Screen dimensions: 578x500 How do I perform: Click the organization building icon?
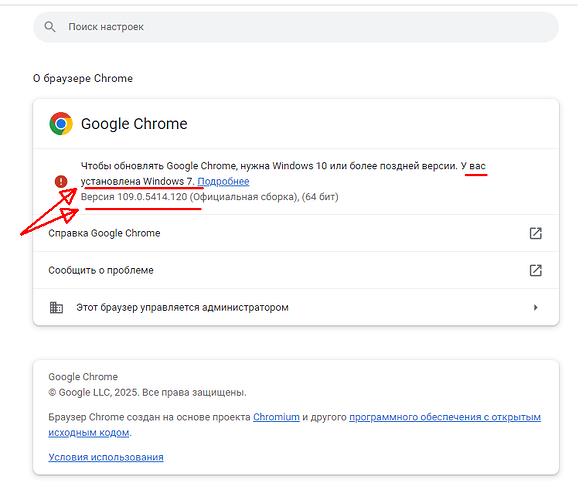(x=56, y=307)
